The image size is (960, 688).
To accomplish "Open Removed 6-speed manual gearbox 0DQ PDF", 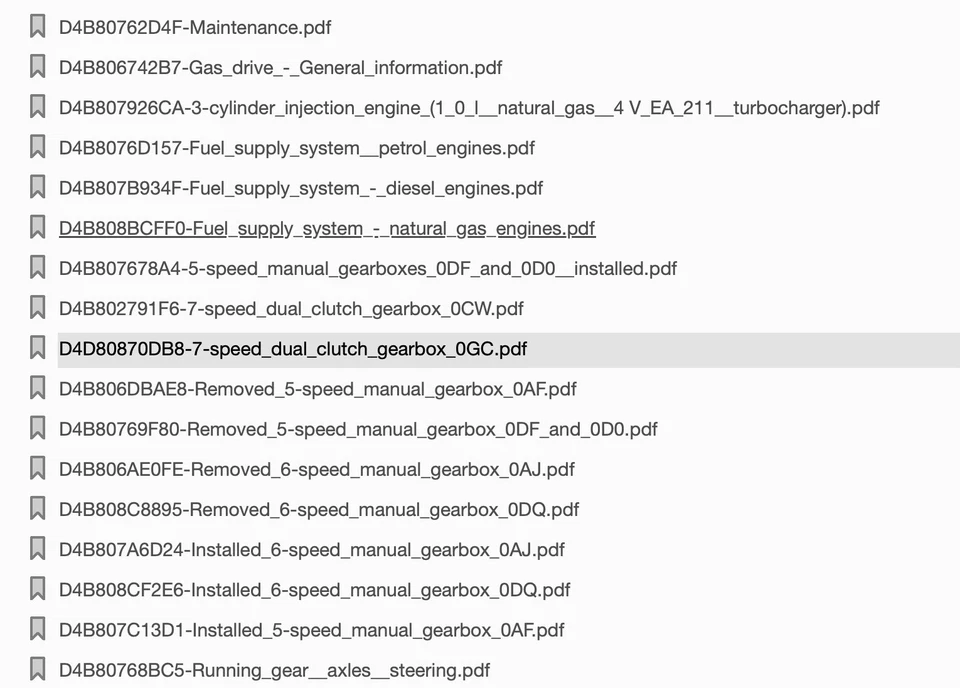I will tap(319, 510).
